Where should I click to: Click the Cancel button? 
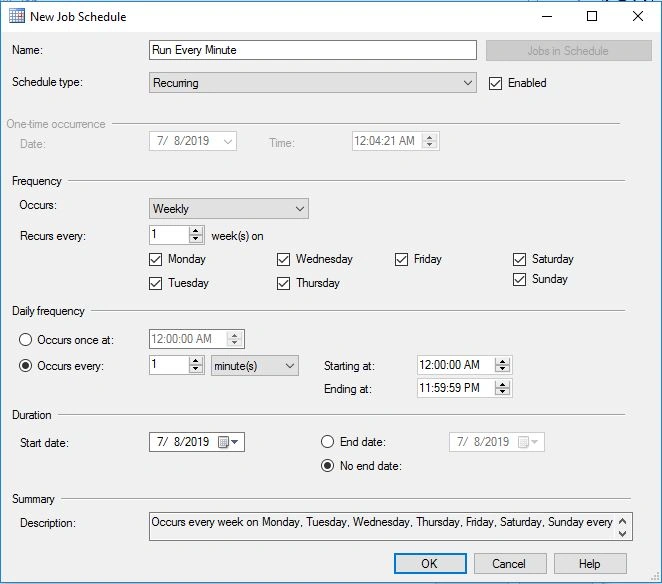point(510,564)
